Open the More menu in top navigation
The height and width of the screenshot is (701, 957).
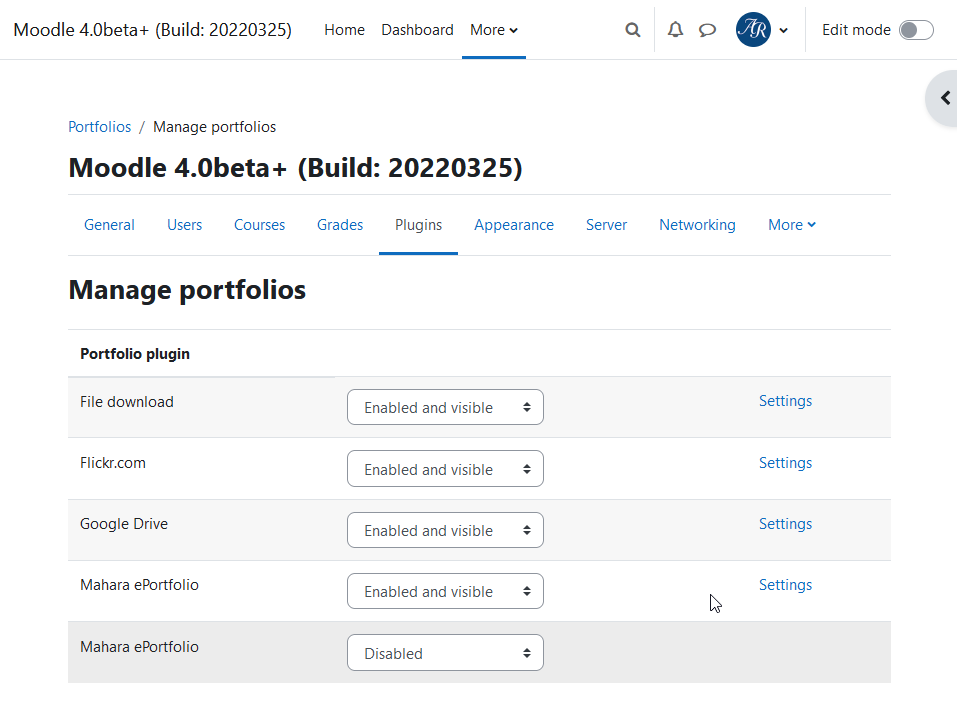pos(494,30)
